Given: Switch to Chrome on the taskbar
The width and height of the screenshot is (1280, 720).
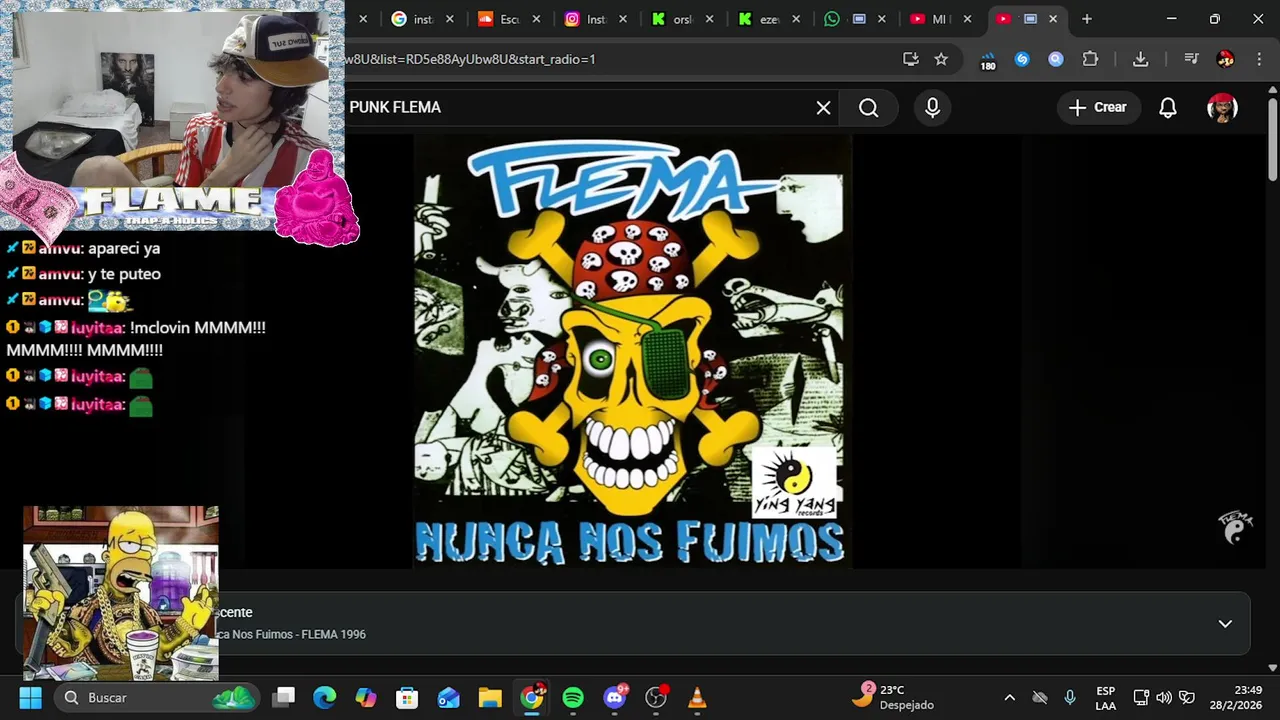Looking at the screenshot, I should point(532,697).
